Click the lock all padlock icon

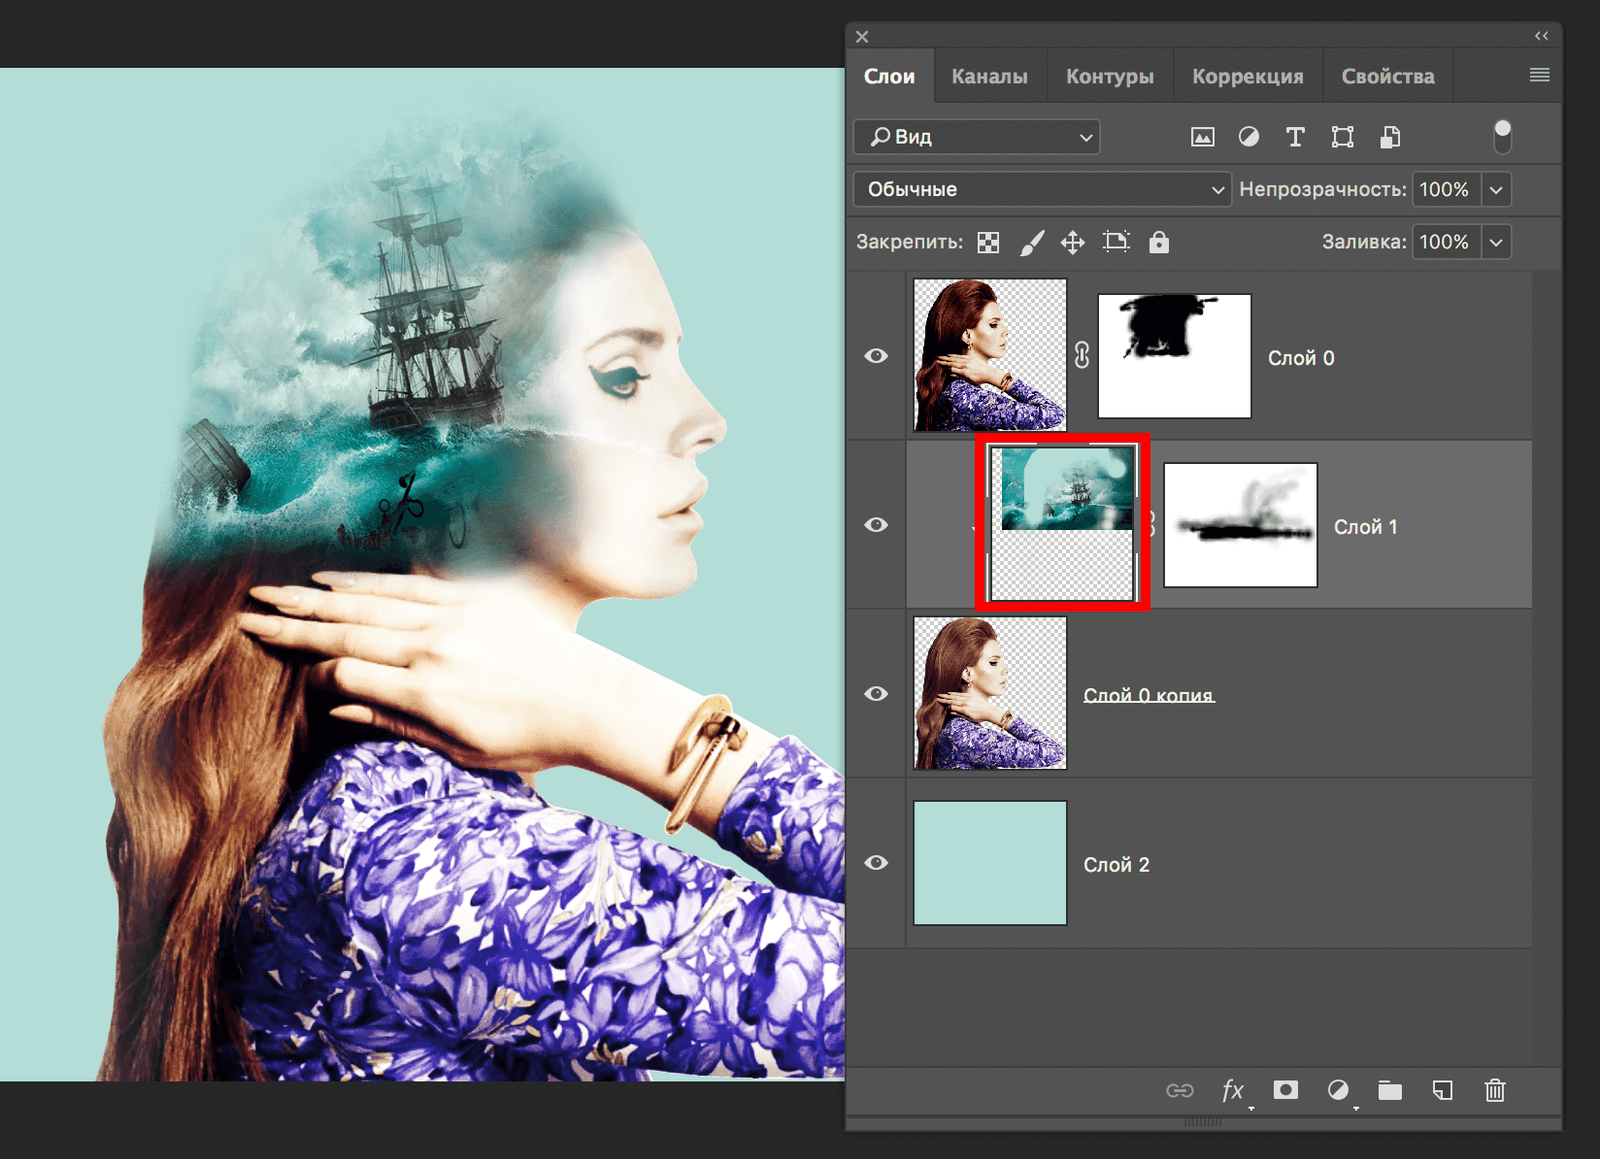1158,242
